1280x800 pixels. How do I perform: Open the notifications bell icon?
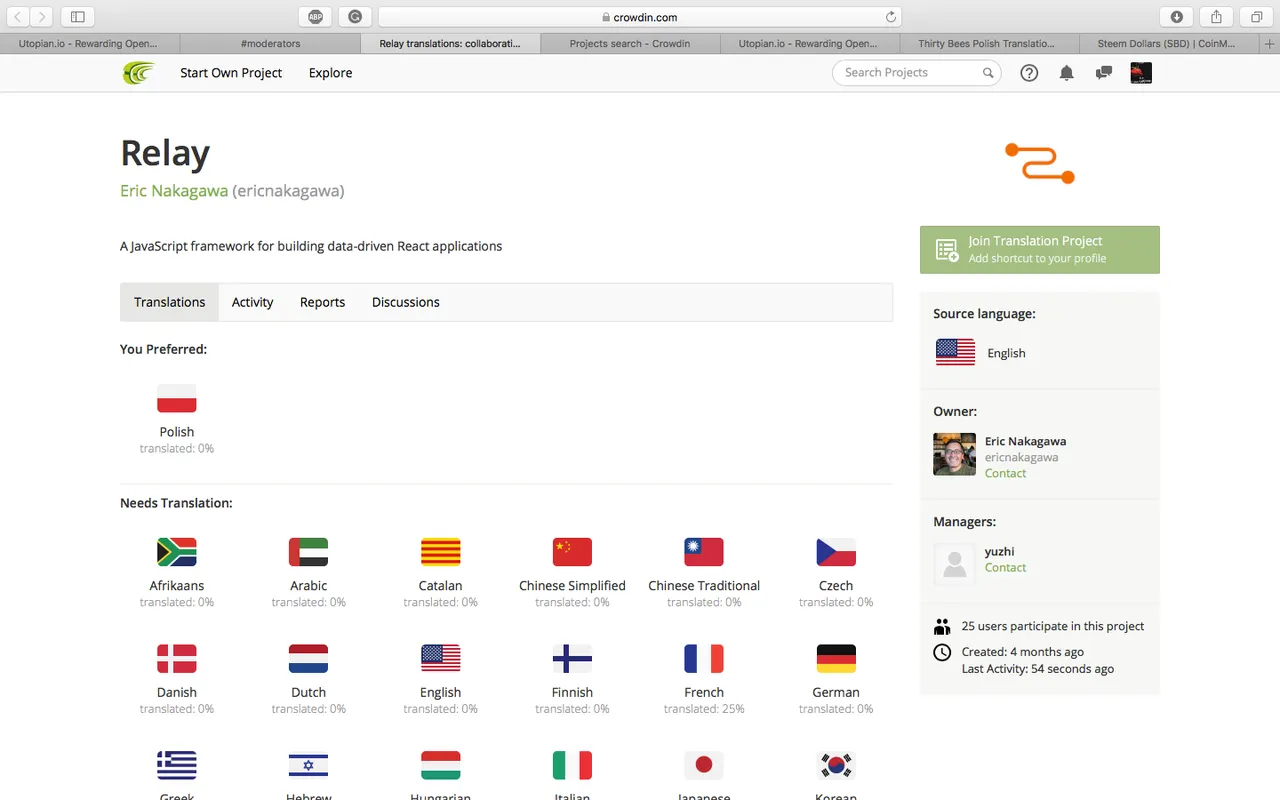[x=1067, y=73]
